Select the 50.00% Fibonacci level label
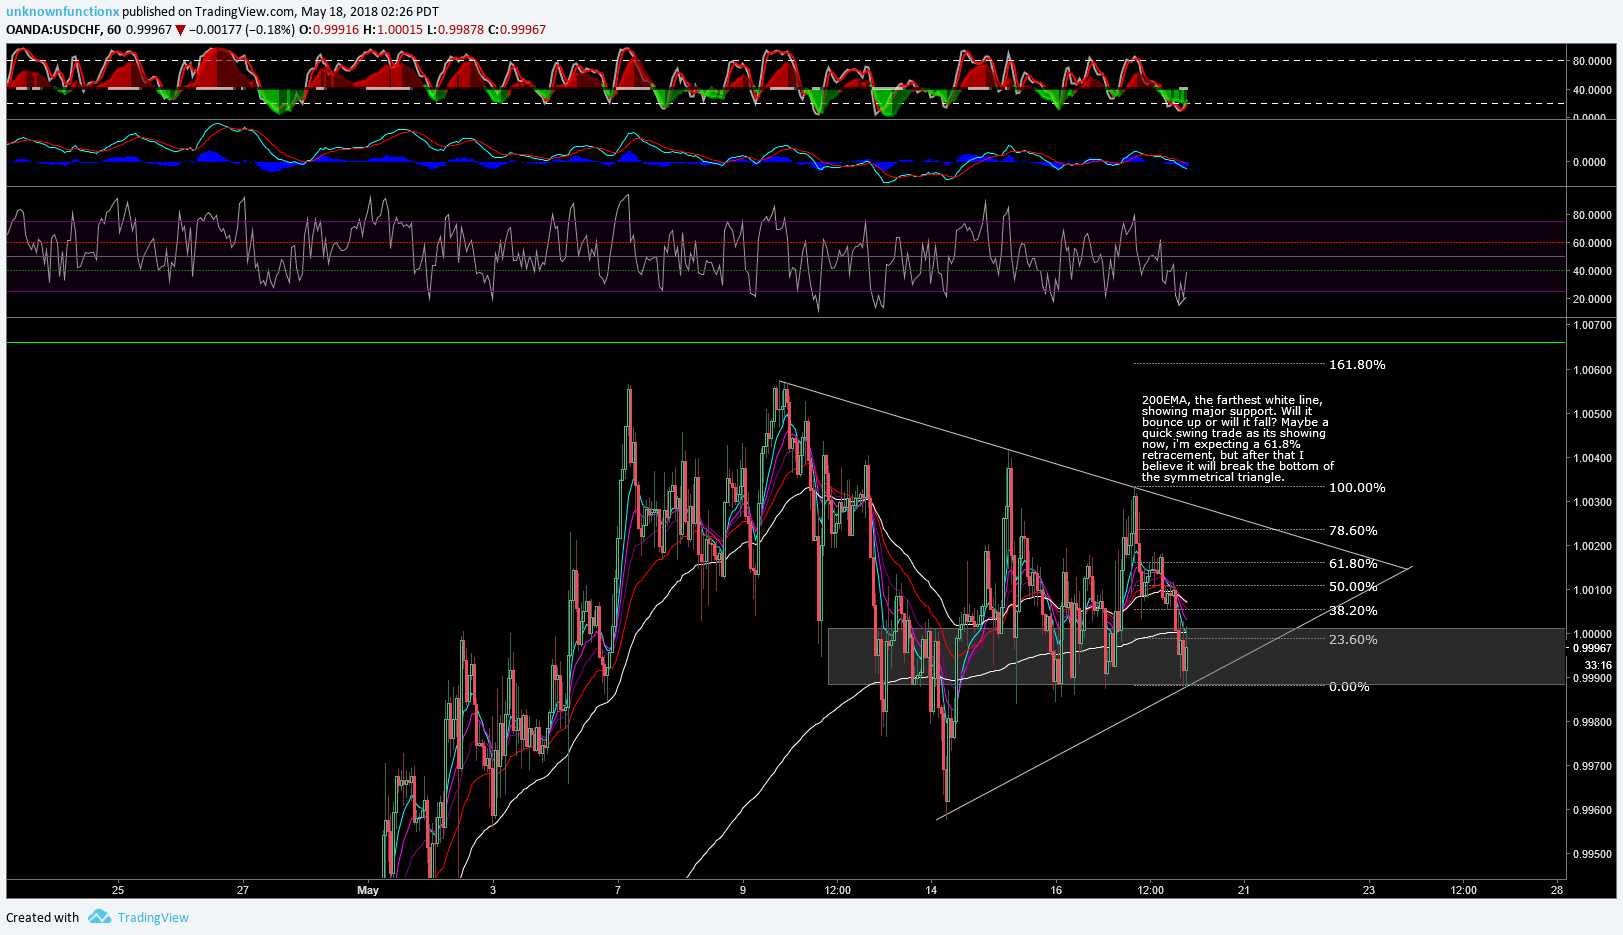Screen dimensions: 1623x935 tap(1353, 587)
